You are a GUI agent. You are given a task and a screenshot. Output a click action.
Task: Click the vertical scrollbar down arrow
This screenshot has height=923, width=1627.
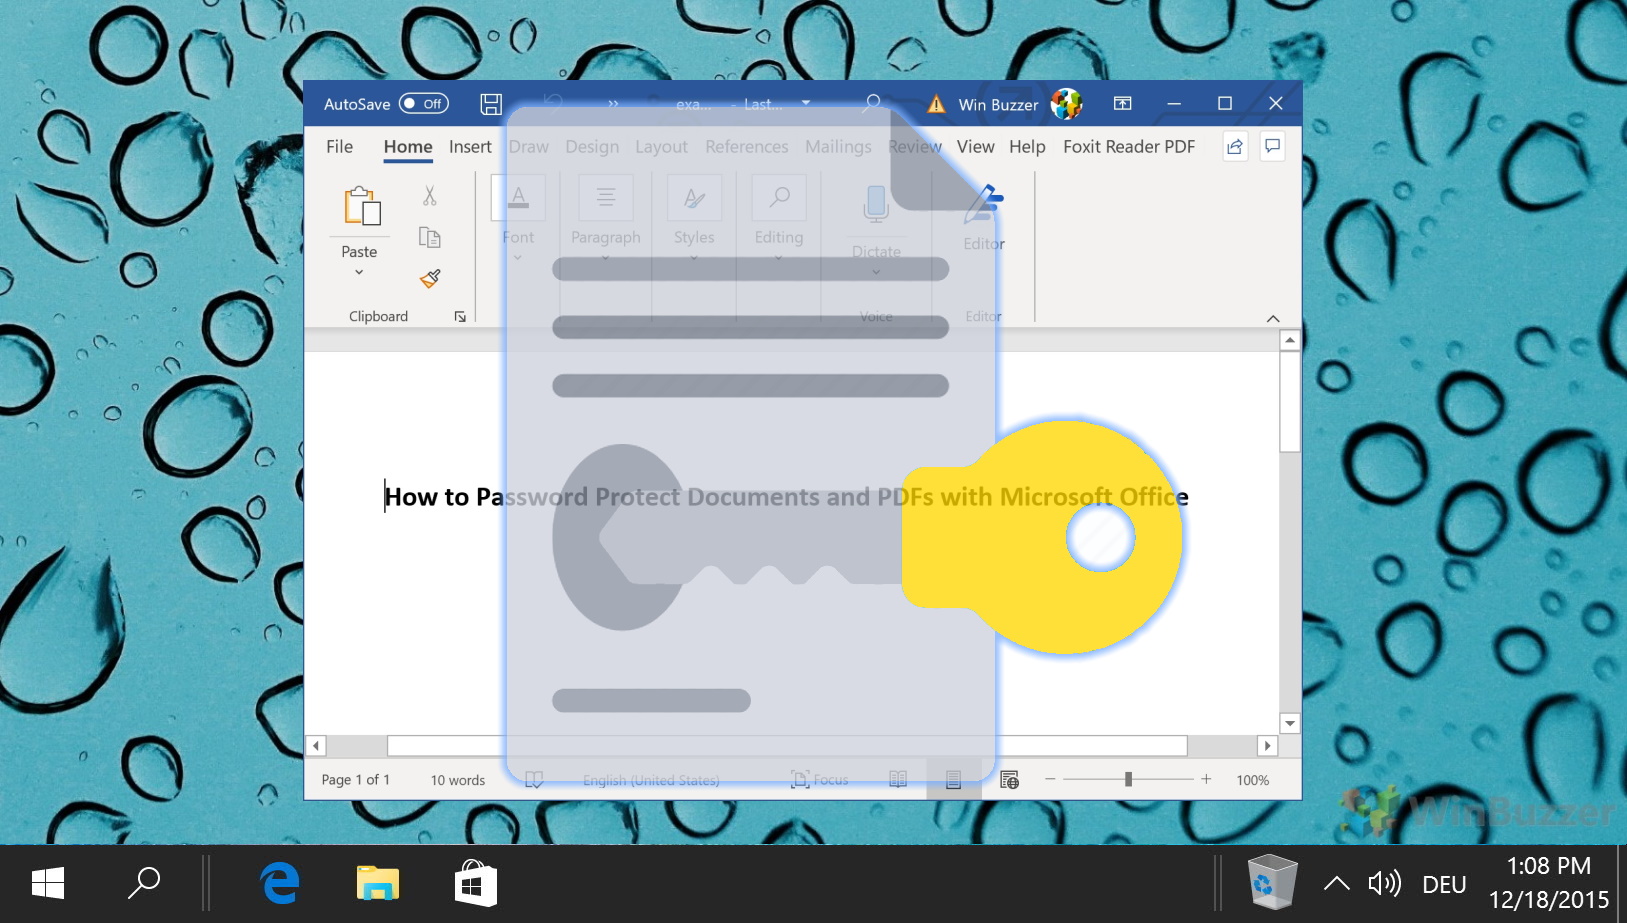pos(1290,723)
